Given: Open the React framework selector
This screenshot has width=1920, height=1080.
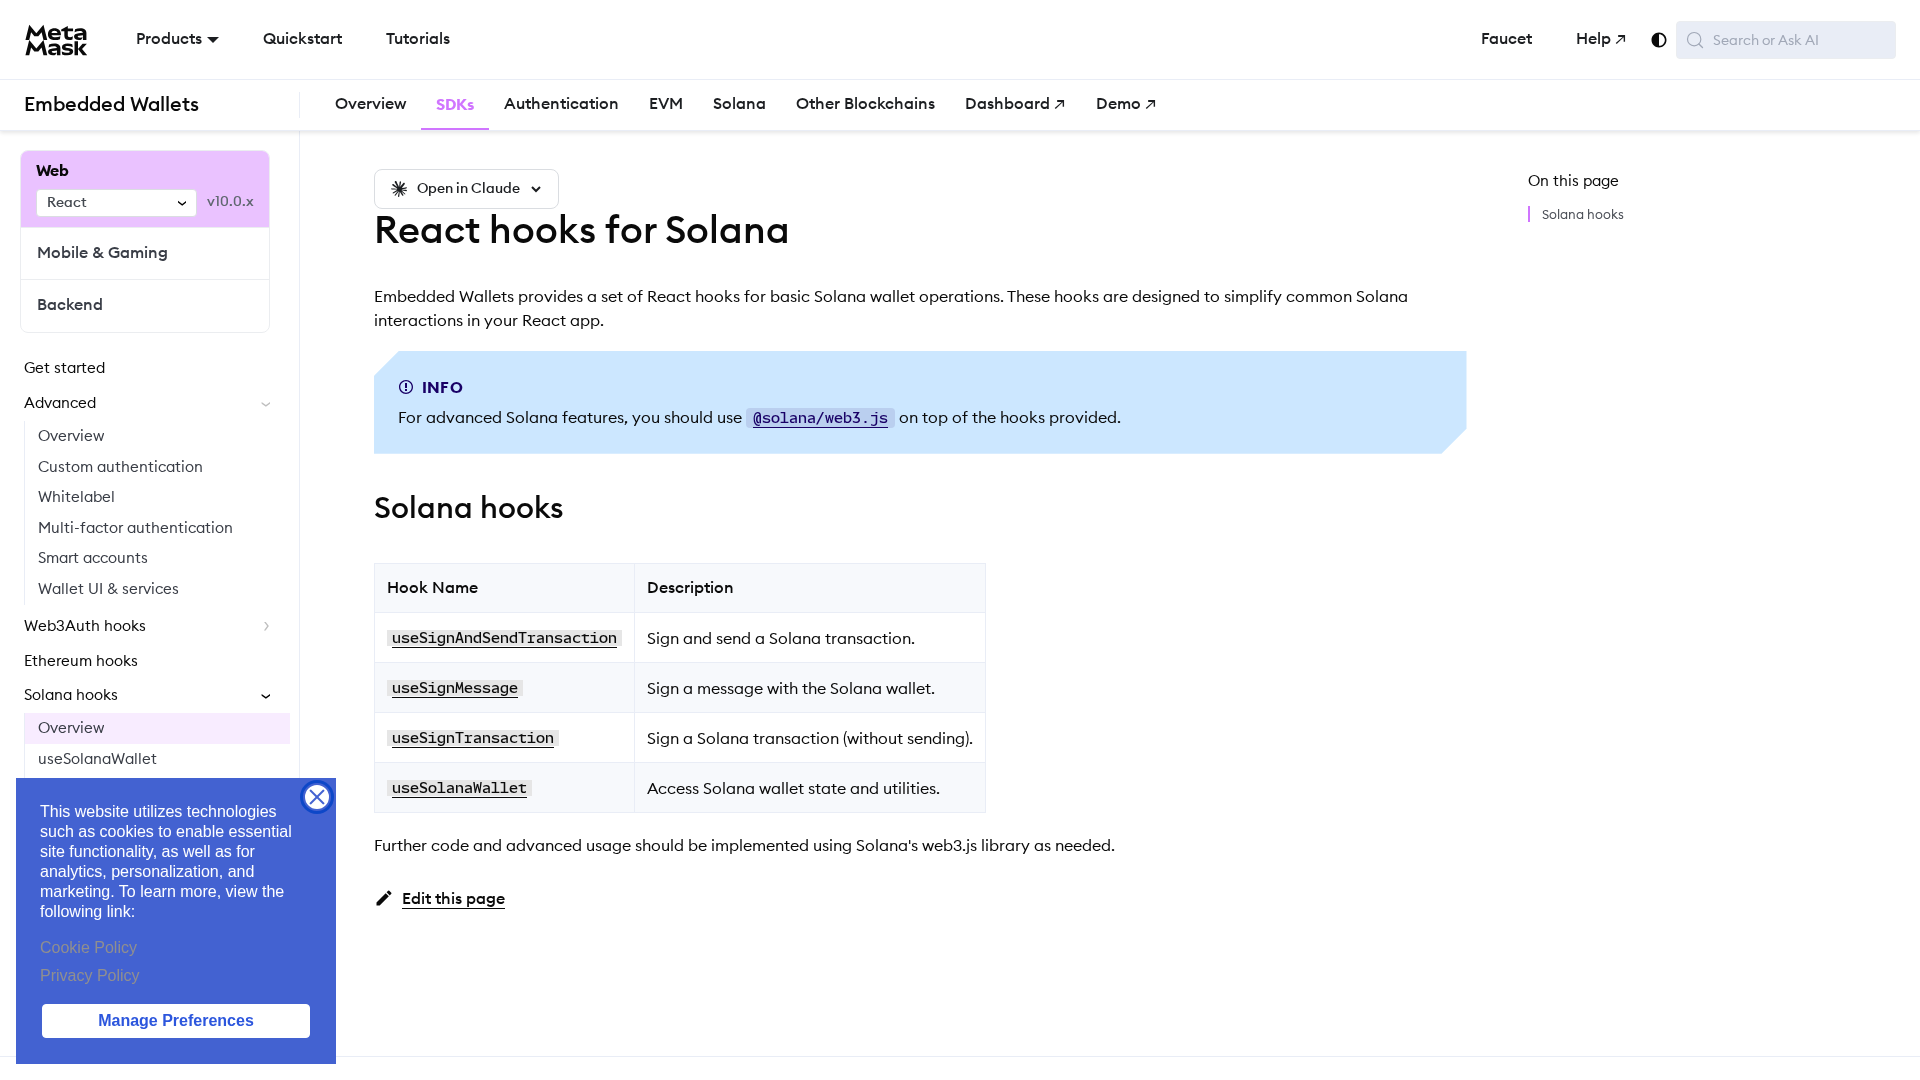Looking at the screenshot, I should (116, 203).
